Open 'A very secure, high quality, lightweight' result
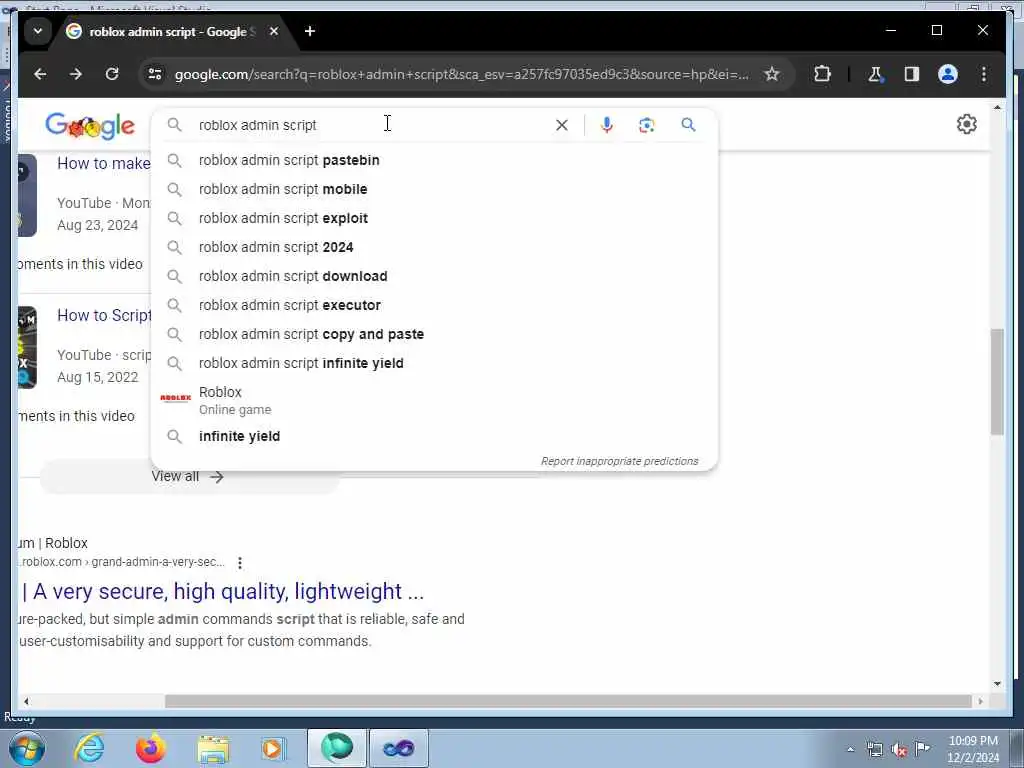 [222, 592]
